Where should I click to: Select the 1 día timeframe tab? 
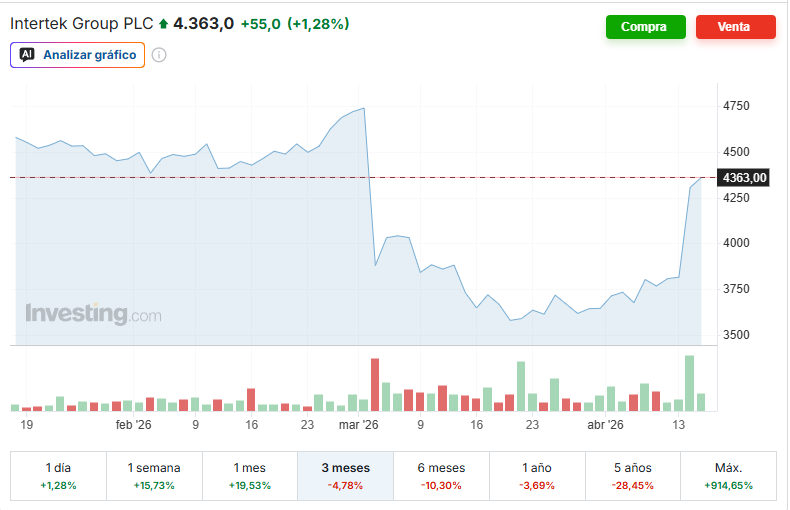tap(58, 476)
